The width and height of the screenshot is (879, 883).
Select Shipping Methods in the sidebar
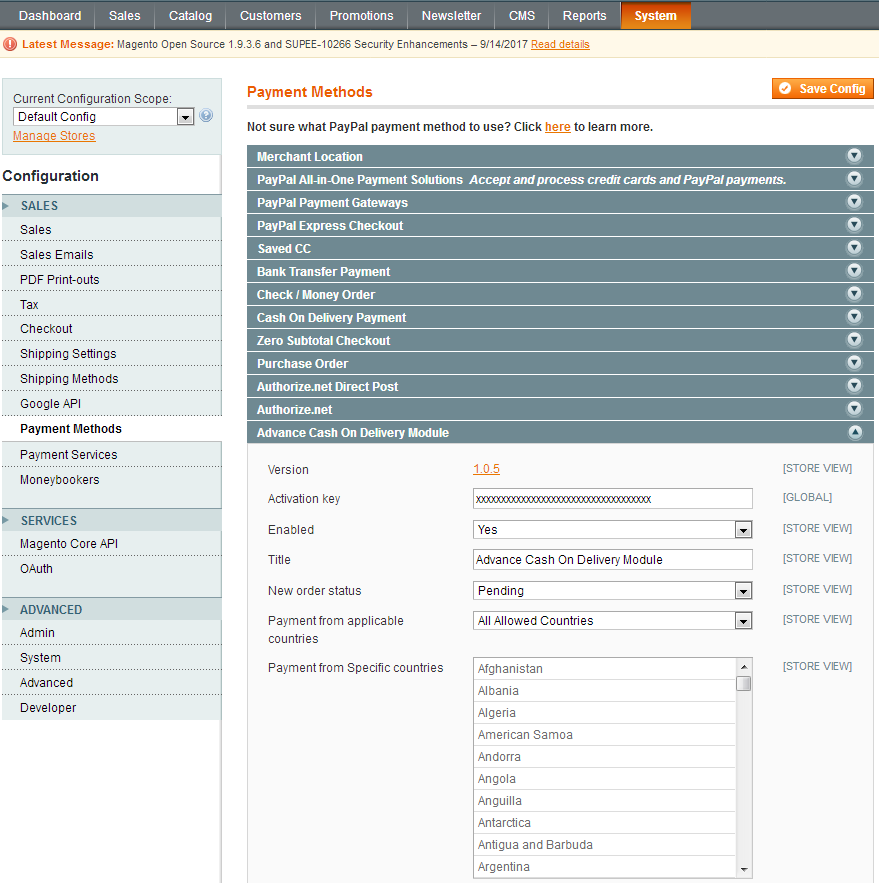pos(69,379)
